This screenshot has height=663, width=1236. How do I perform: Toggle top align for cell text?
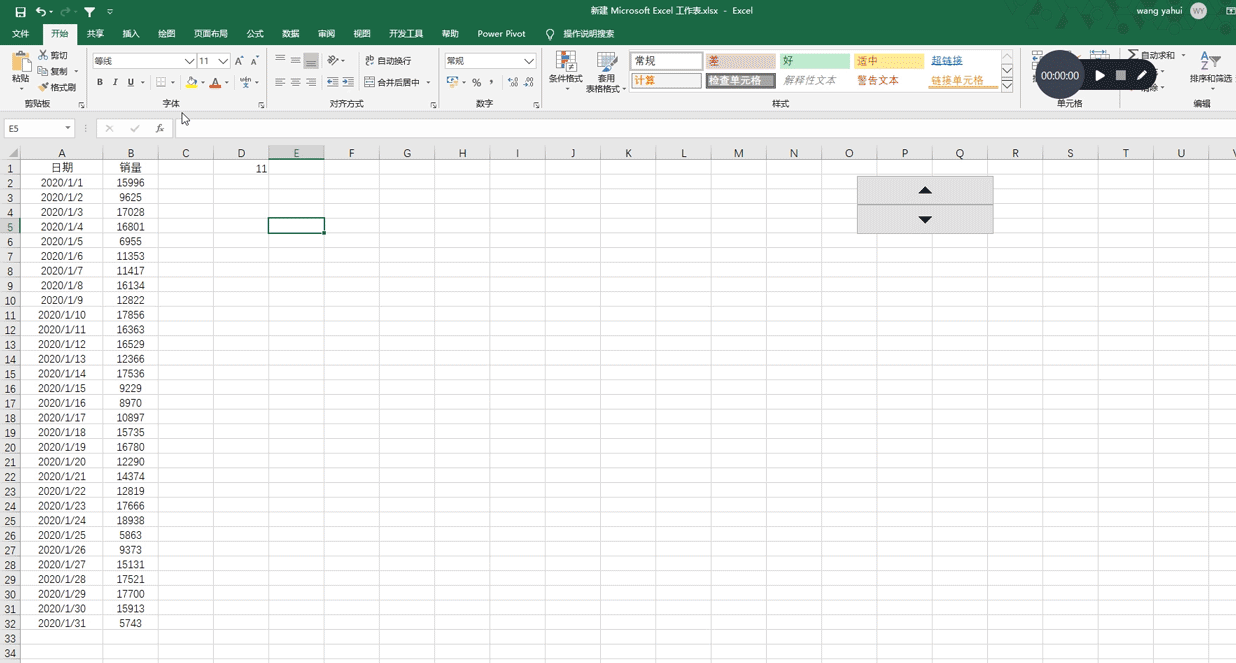coord(280,60)
